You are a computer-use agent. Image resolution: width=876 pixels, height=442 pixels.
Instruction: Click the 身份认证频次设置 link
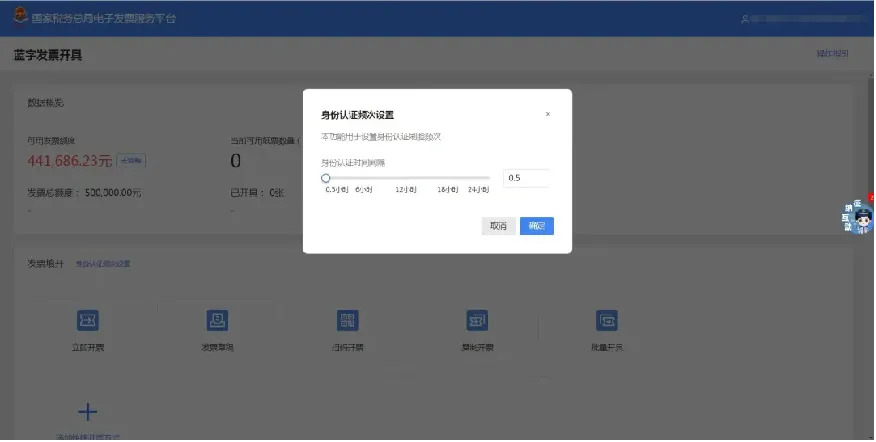click(103, 264)
